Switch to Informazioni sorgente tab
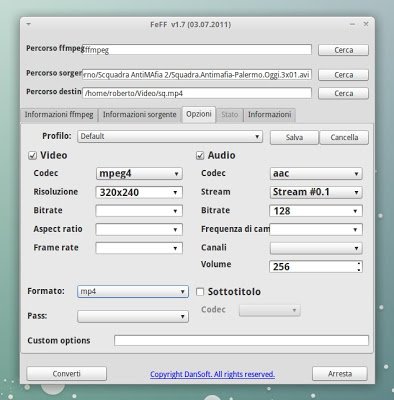 [x=140, y=115]
